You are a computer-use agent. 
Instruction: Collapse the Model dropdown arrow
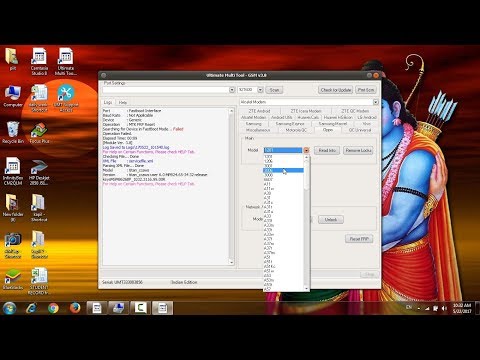point(306,150)
